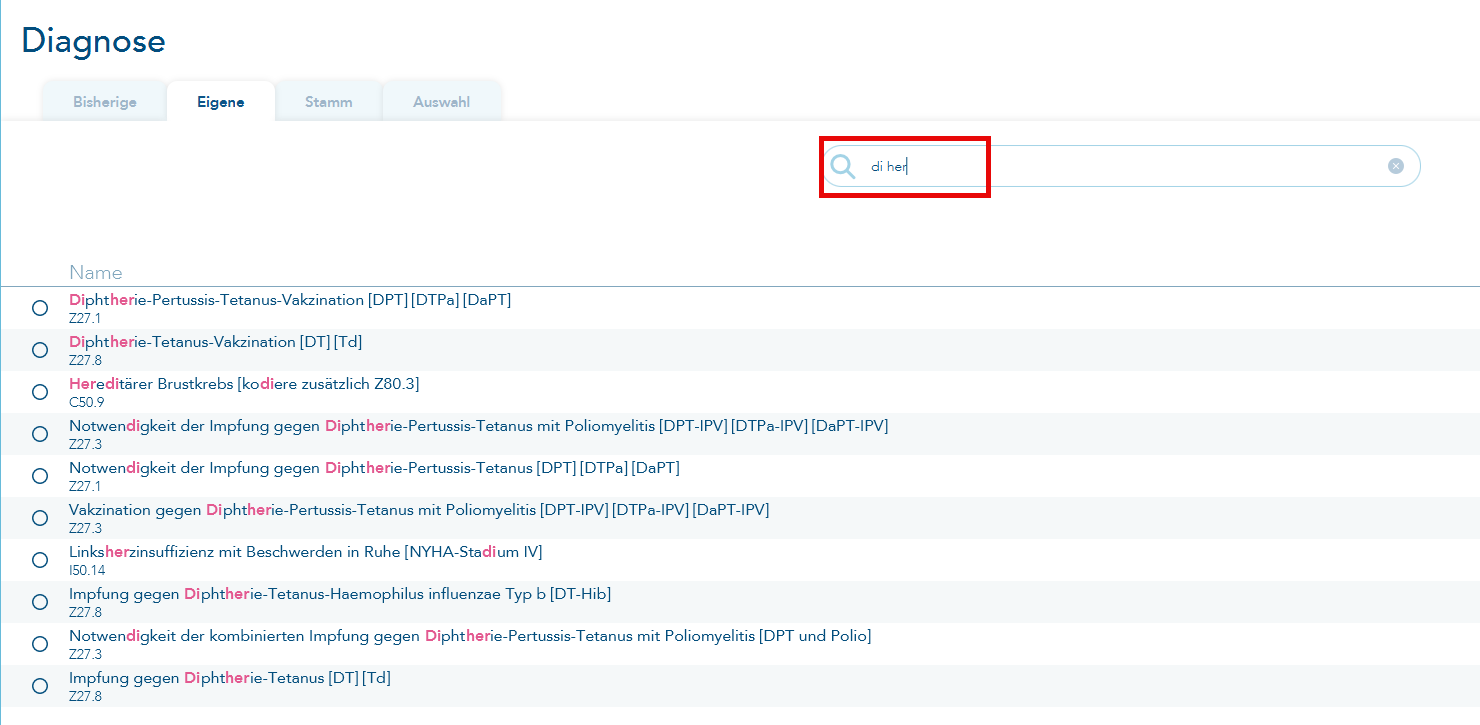Click code I50.14
Screen dimensions: 1480x725
point(86,570)
